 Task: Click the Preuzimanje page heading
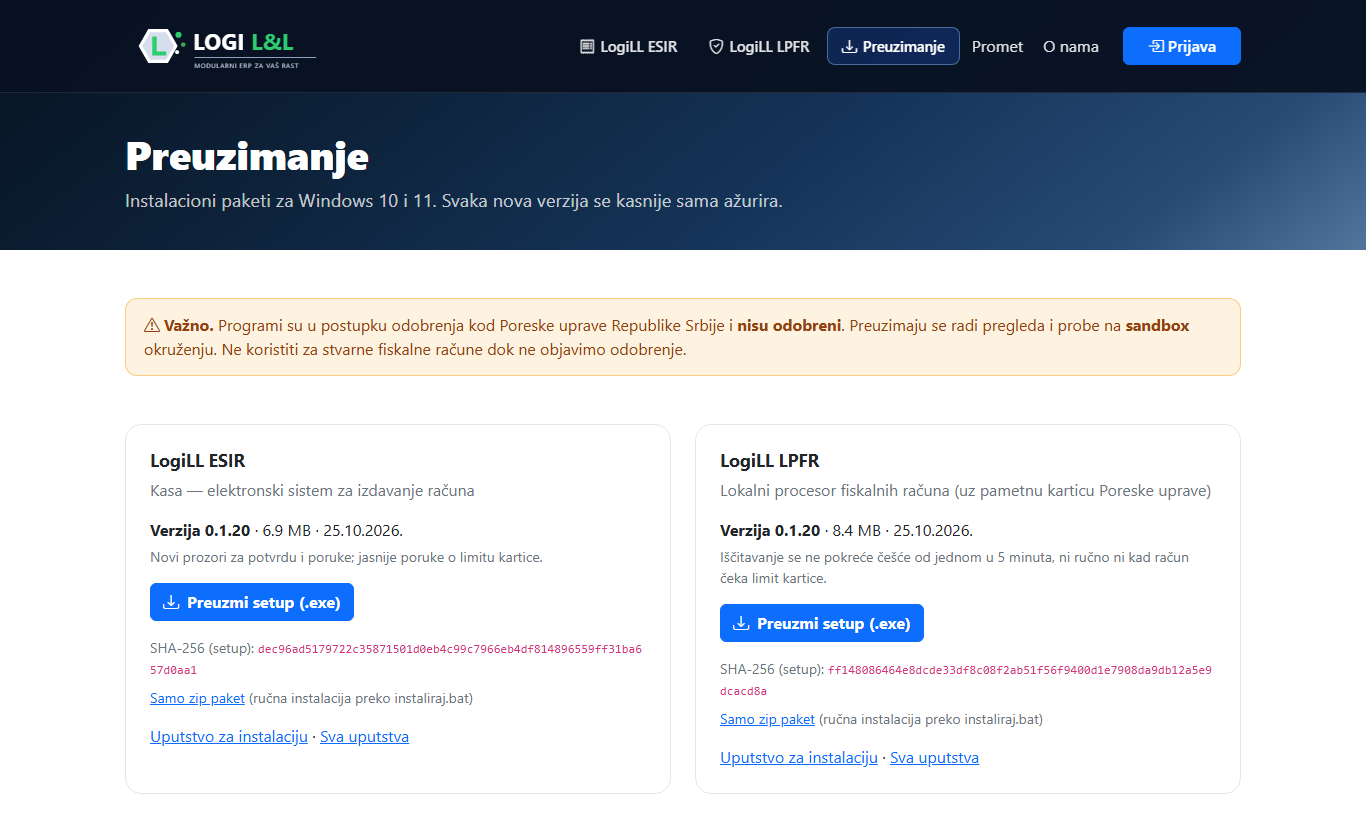(247, 157)
